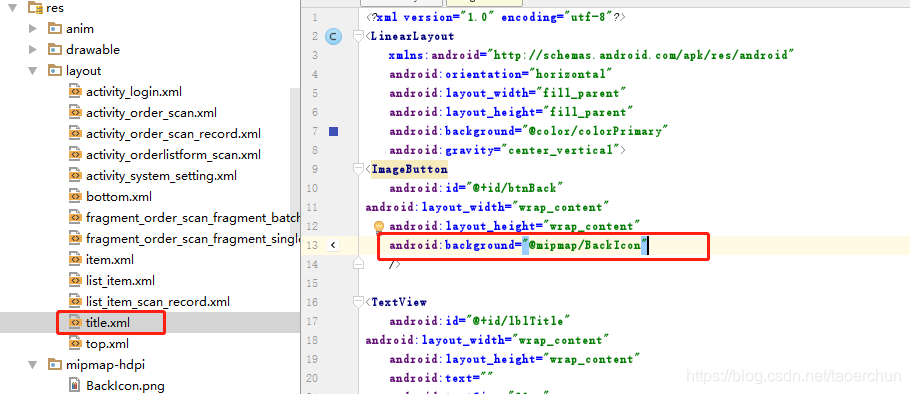Select list_item_scan_record.xml file
Viewport: 910px width, 394px height.
158,302
